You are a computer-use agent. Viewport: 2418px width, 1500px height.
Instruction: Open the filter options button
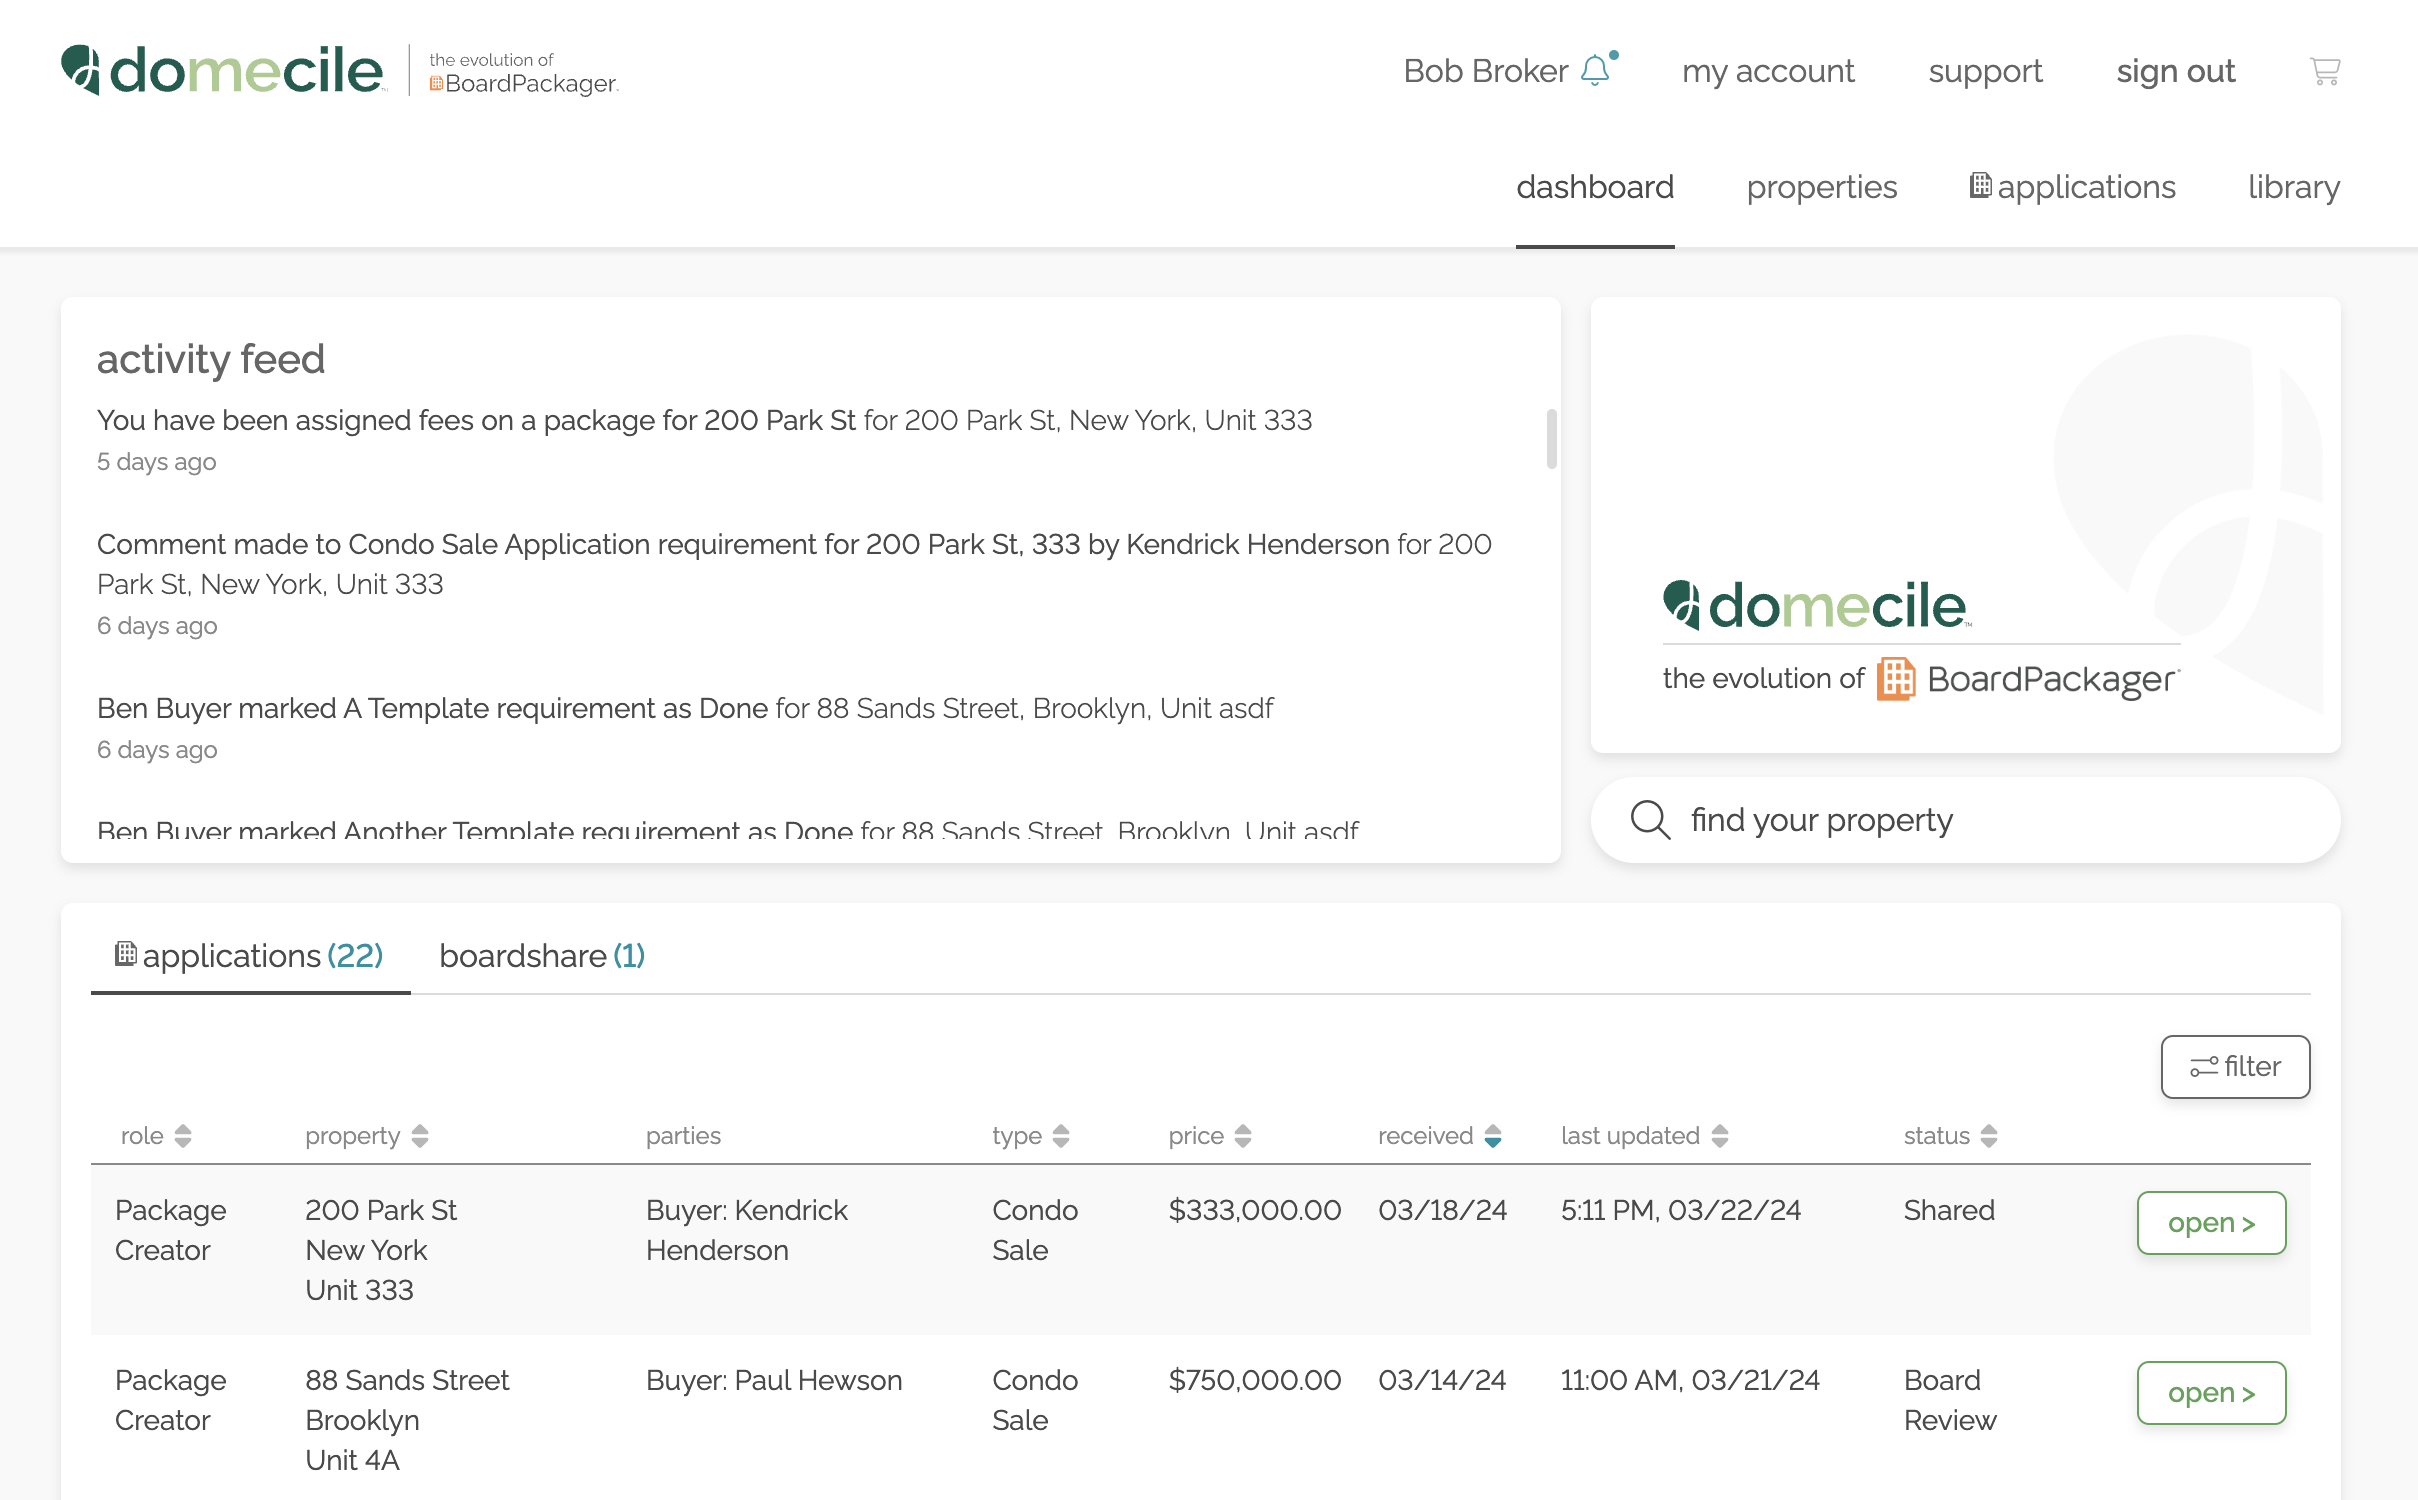pyautogui.click(x=2235, y=1067)
